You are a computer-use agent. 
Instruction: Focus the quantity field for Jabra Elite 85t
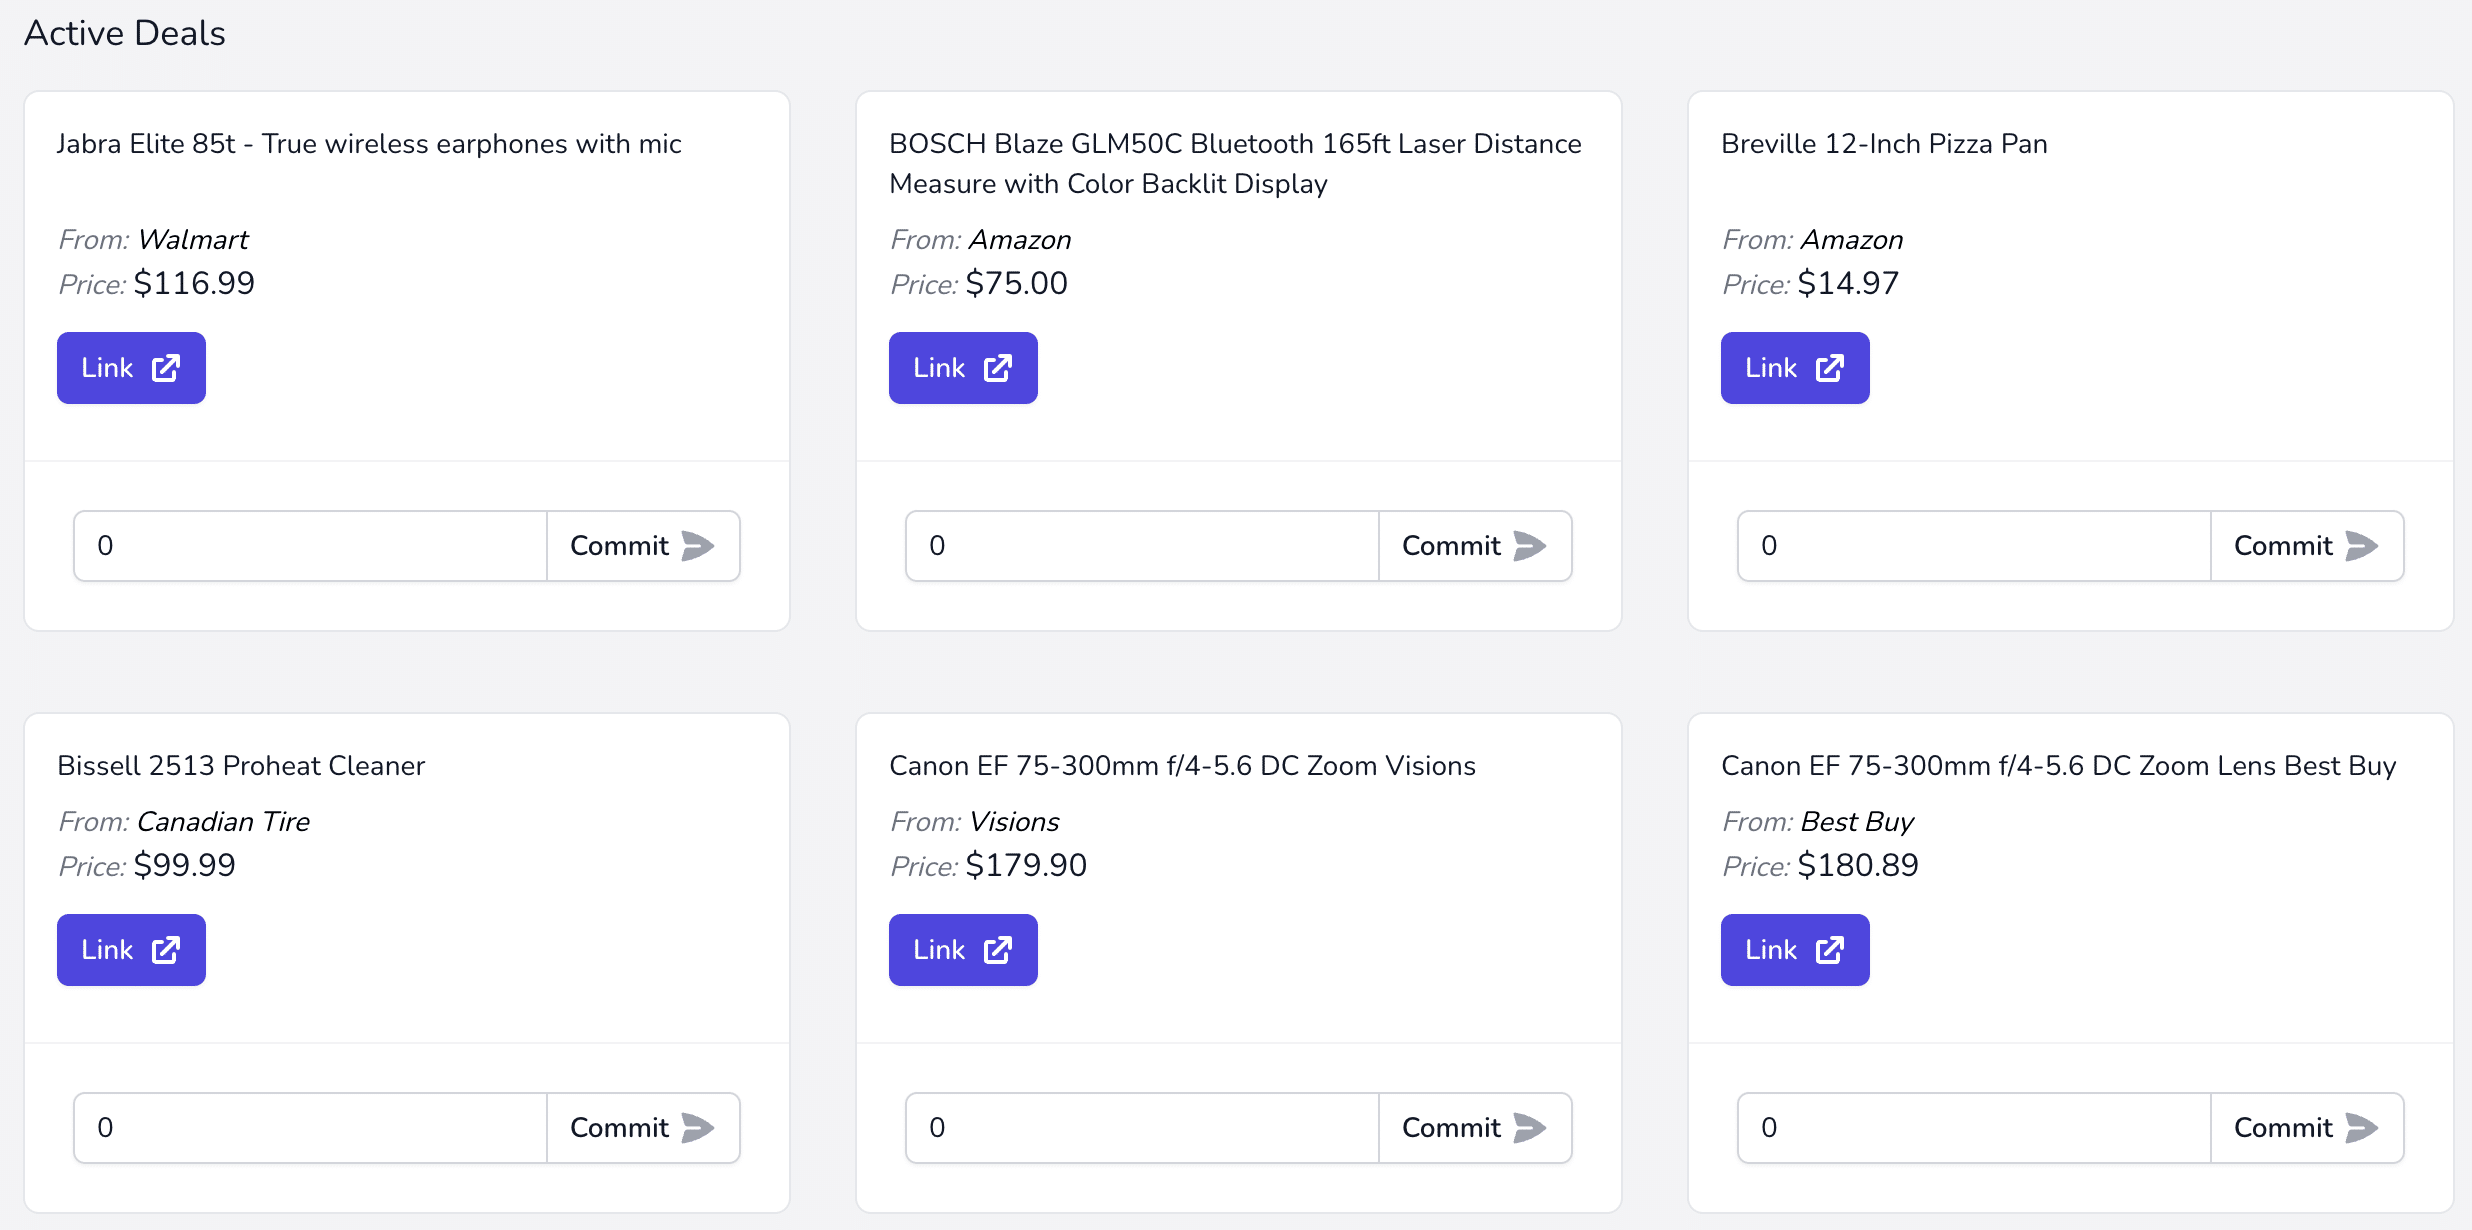[310, 546]
